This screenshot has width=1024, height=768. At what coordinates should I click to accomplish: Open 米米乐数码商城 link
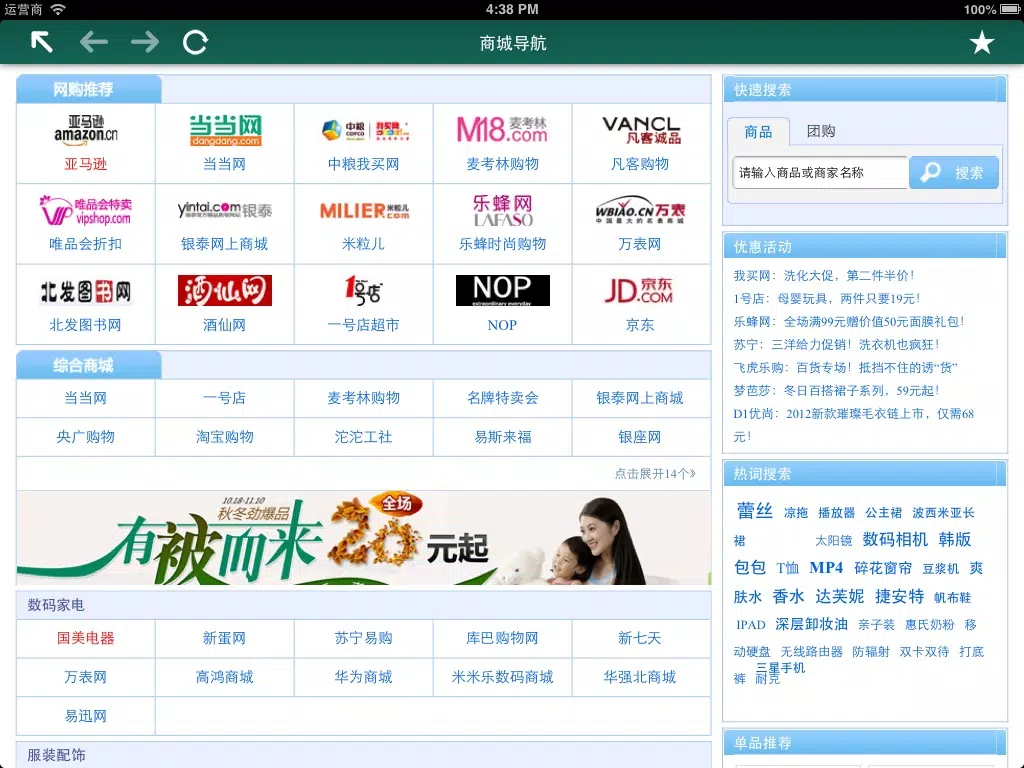click(502, 677)
